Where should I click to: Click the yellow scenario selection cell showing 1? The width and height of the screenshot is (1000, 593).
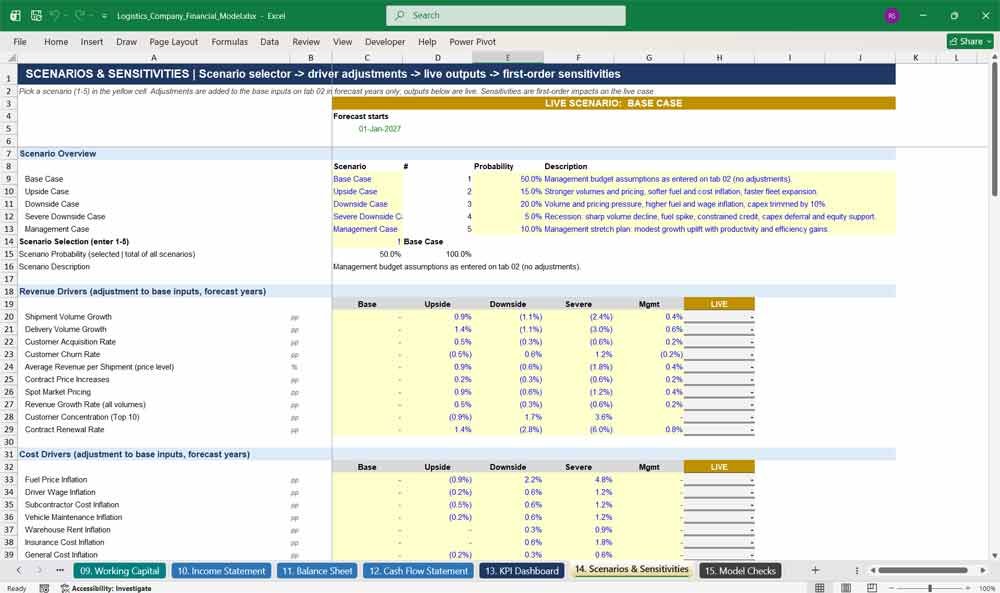pos(367,242)
